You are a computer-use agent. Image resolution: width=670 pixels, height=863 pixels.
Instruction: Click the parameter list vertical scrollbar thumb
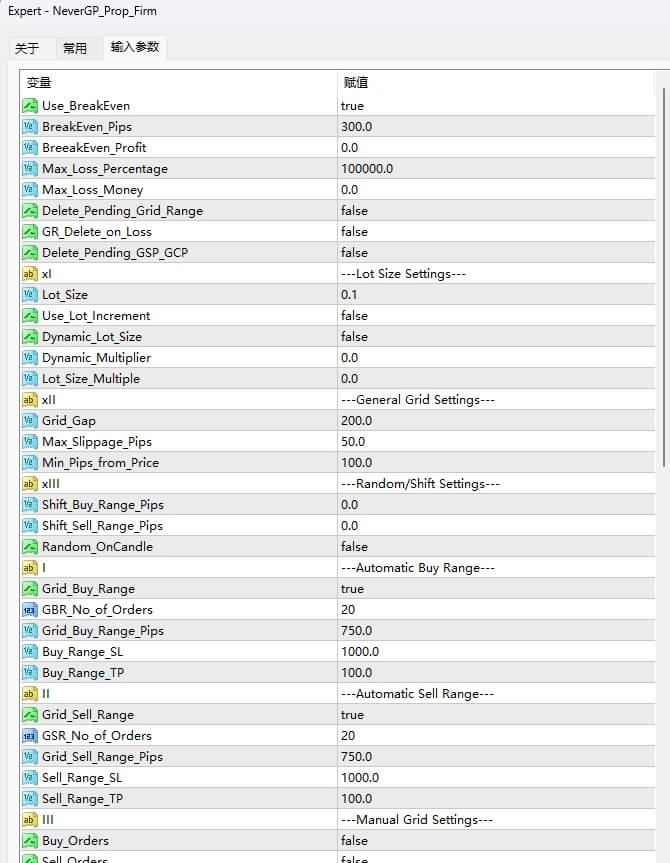(663, 278)
